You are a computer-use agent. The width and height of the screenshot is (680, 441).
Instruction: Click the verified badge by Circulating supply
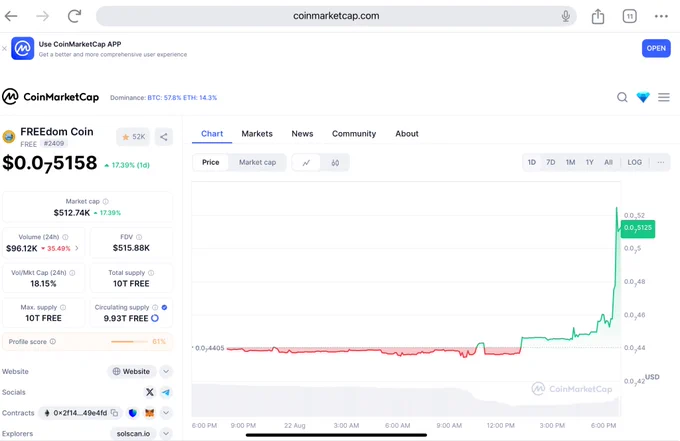164,307
